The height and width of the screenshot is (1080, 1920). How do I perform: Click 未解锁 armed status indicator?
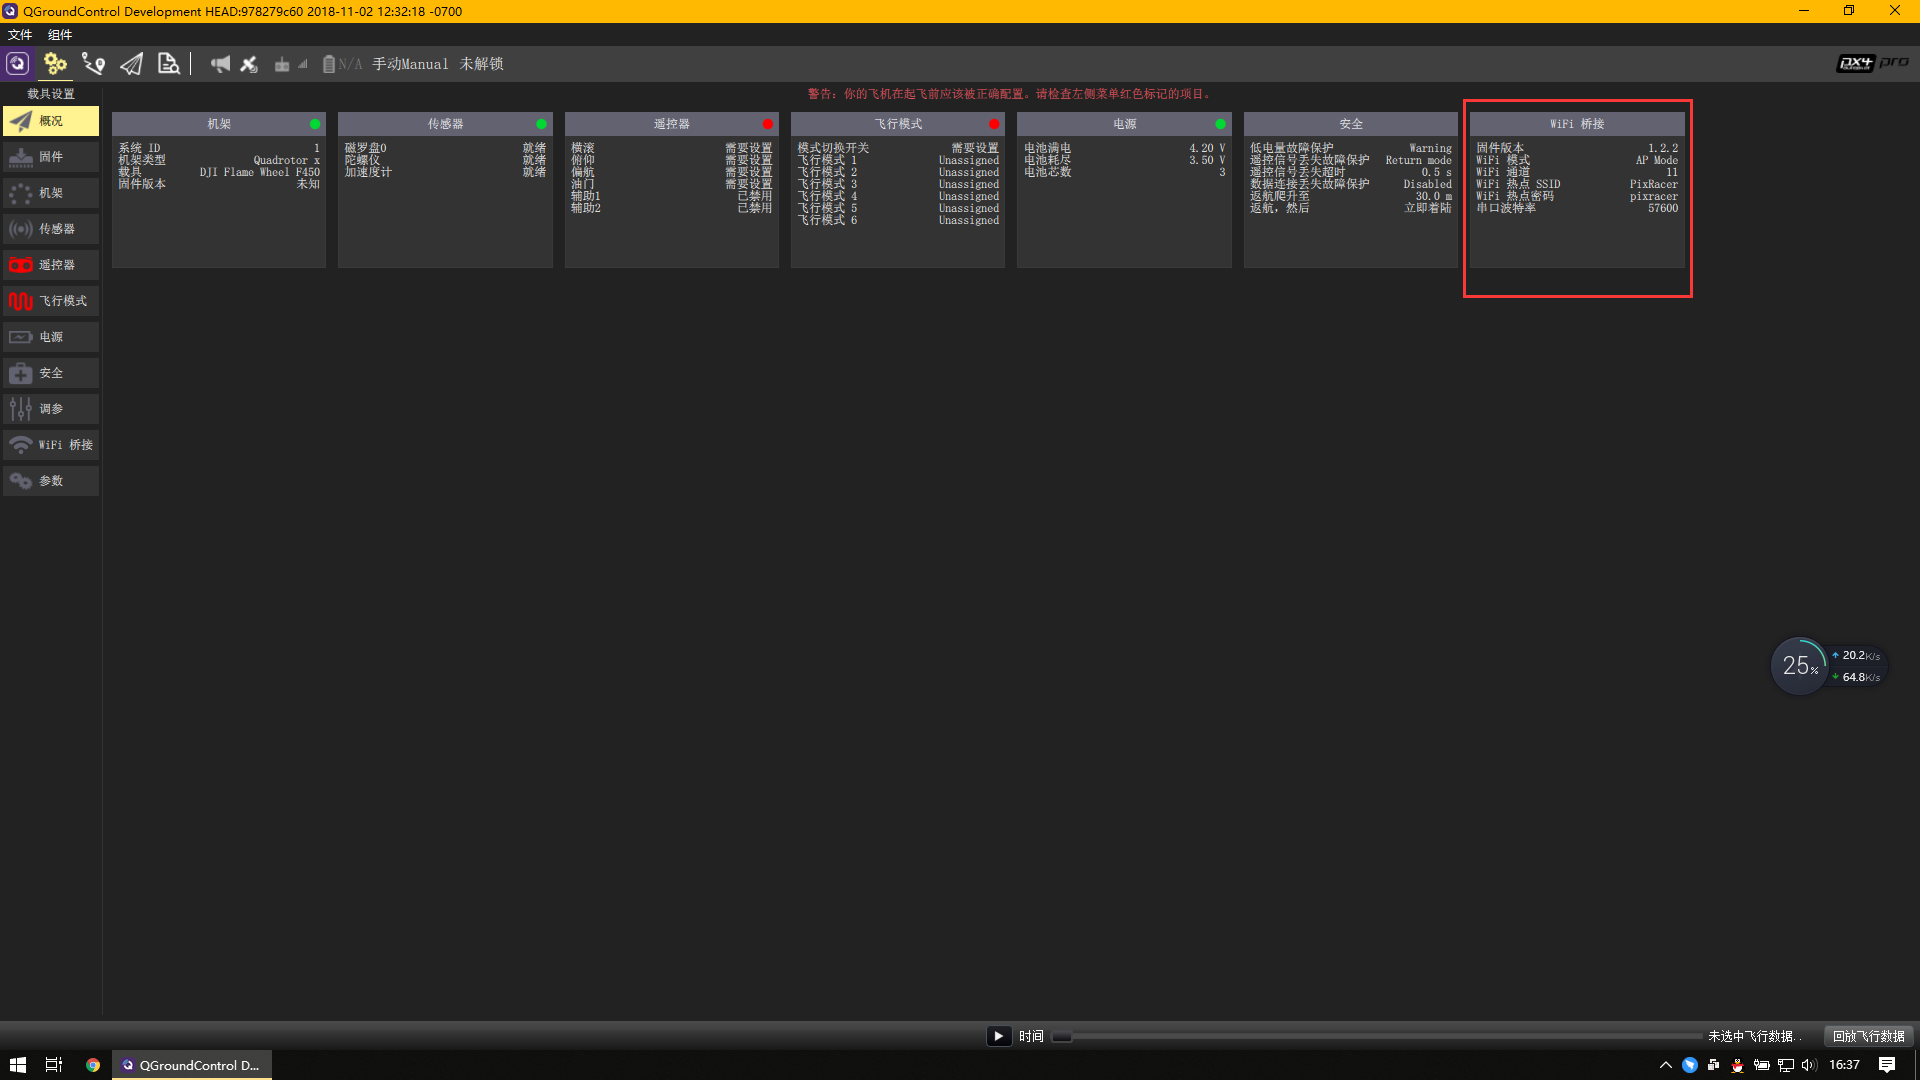(481, 64)
